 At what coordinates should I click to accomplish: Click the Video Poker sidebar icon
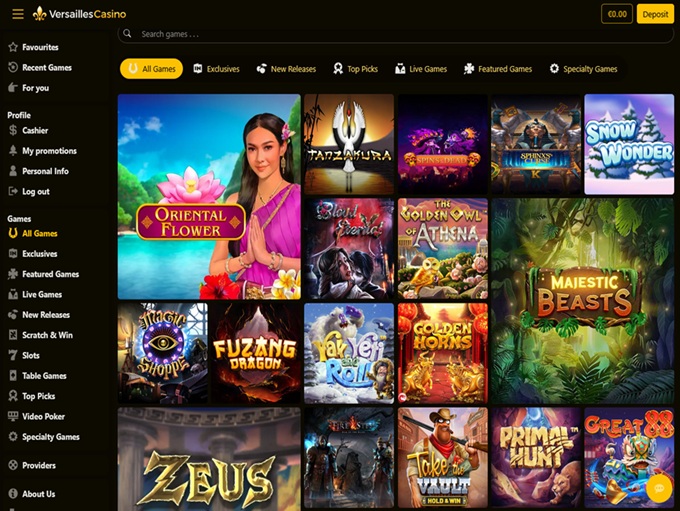13,416
